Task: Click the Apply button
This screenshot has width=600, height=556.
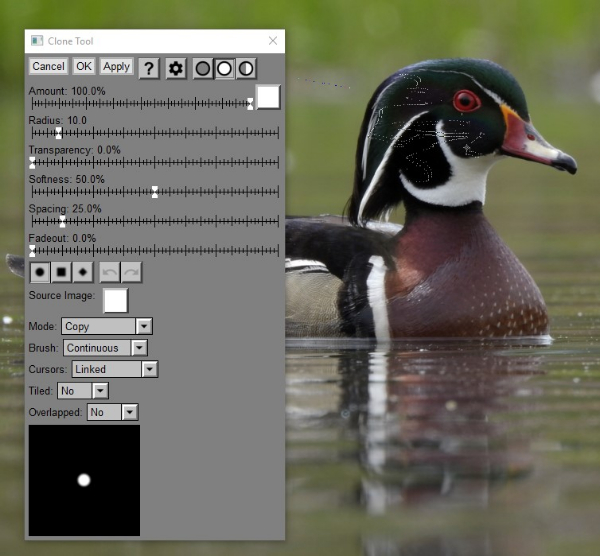Action: coord(116,67)
